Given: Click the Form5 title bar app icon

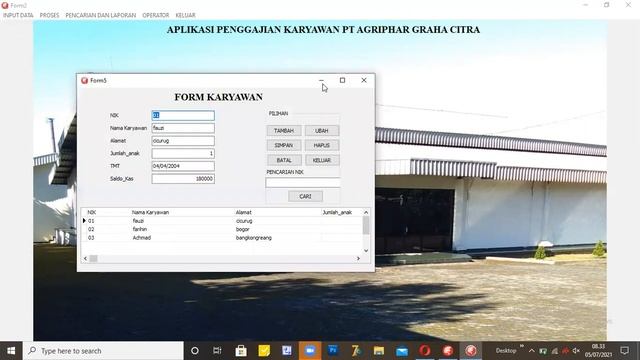Looking at the screenshot, I should click(x=84, y=80).
